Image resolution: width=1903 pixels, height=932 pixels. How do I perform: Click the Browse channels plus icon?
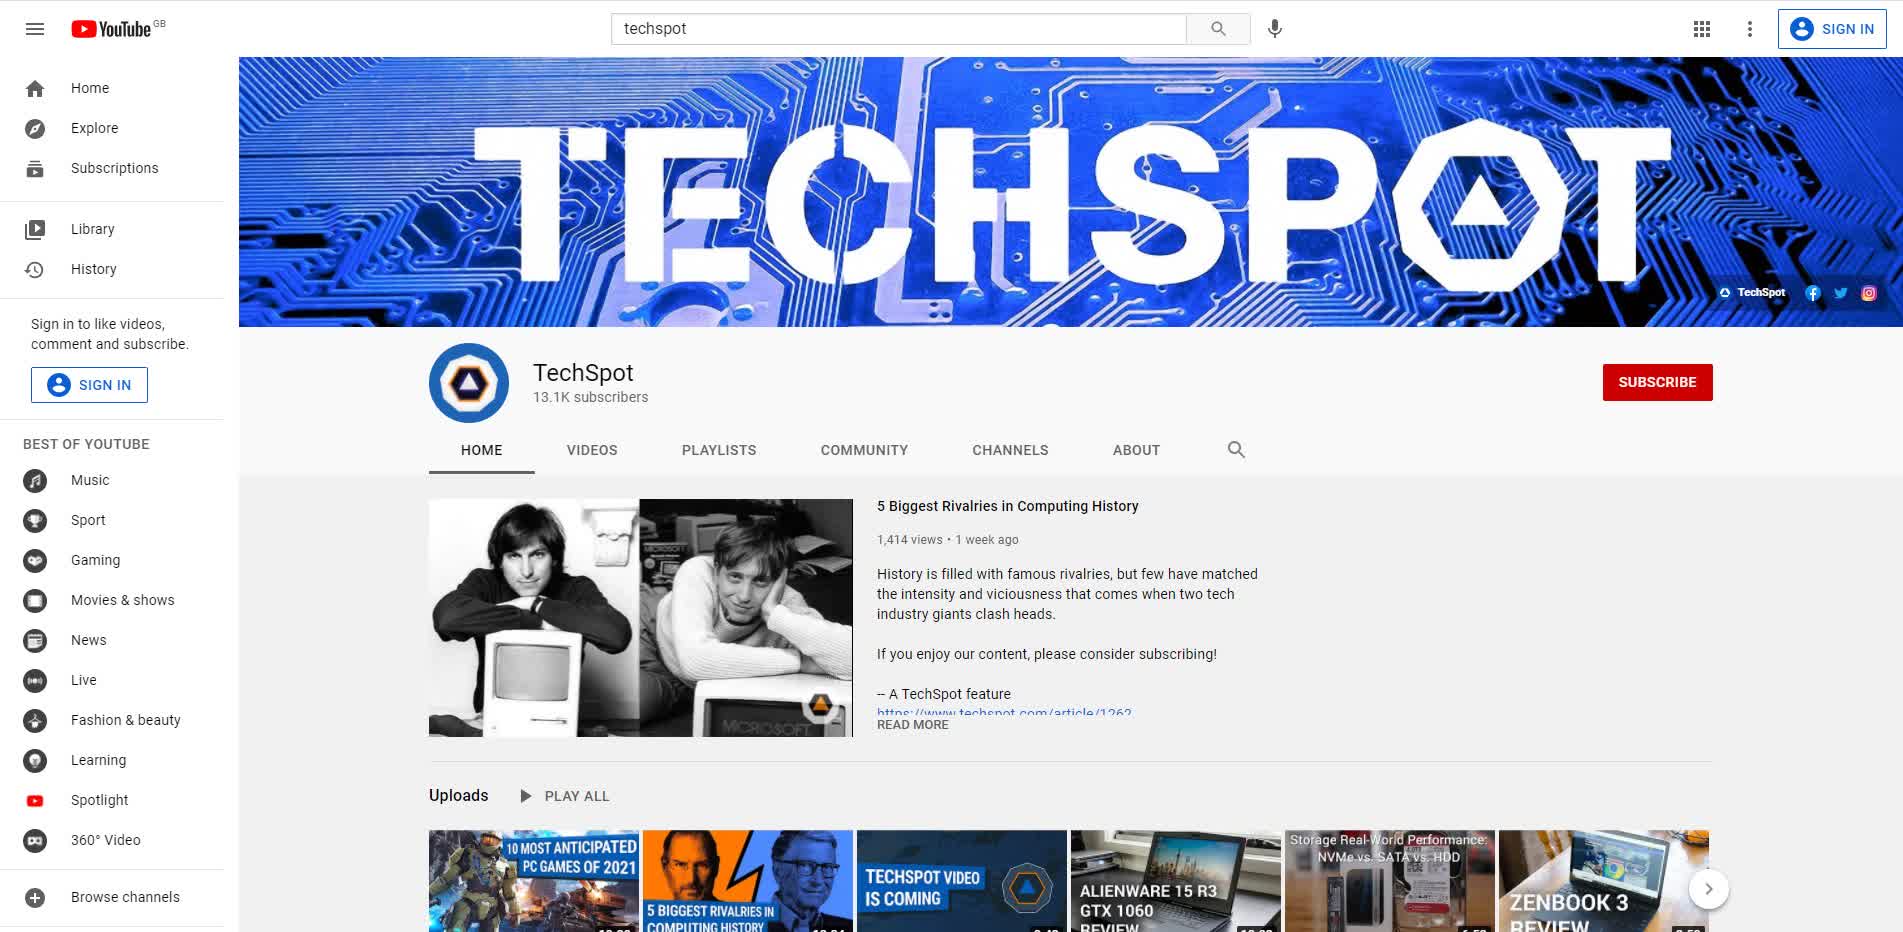tap(35, 897)
